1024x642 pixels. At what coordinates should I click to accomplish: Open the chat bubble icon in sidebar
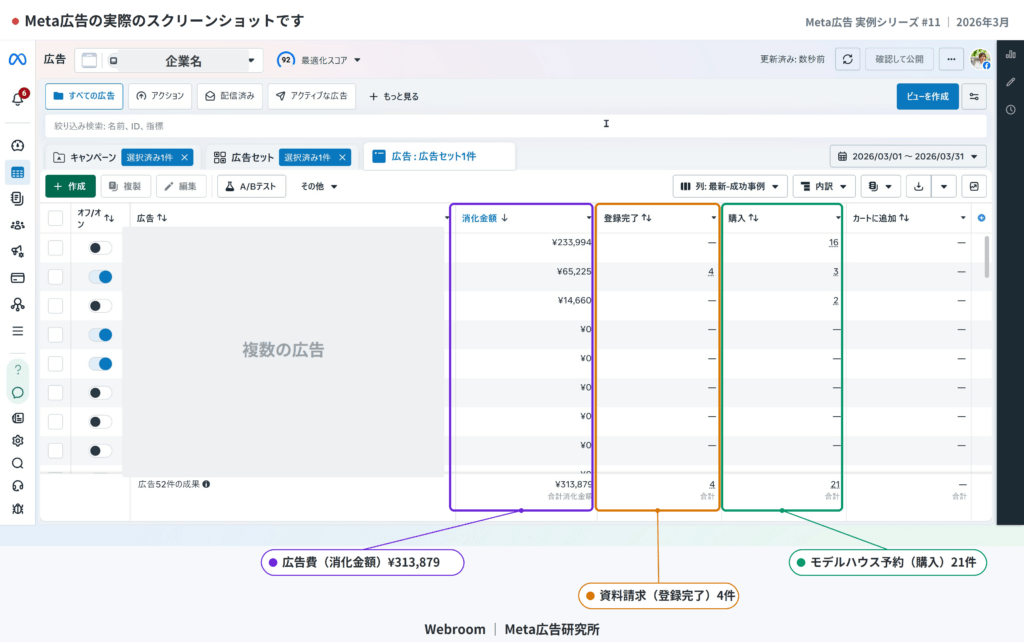(x=18, y=393)
